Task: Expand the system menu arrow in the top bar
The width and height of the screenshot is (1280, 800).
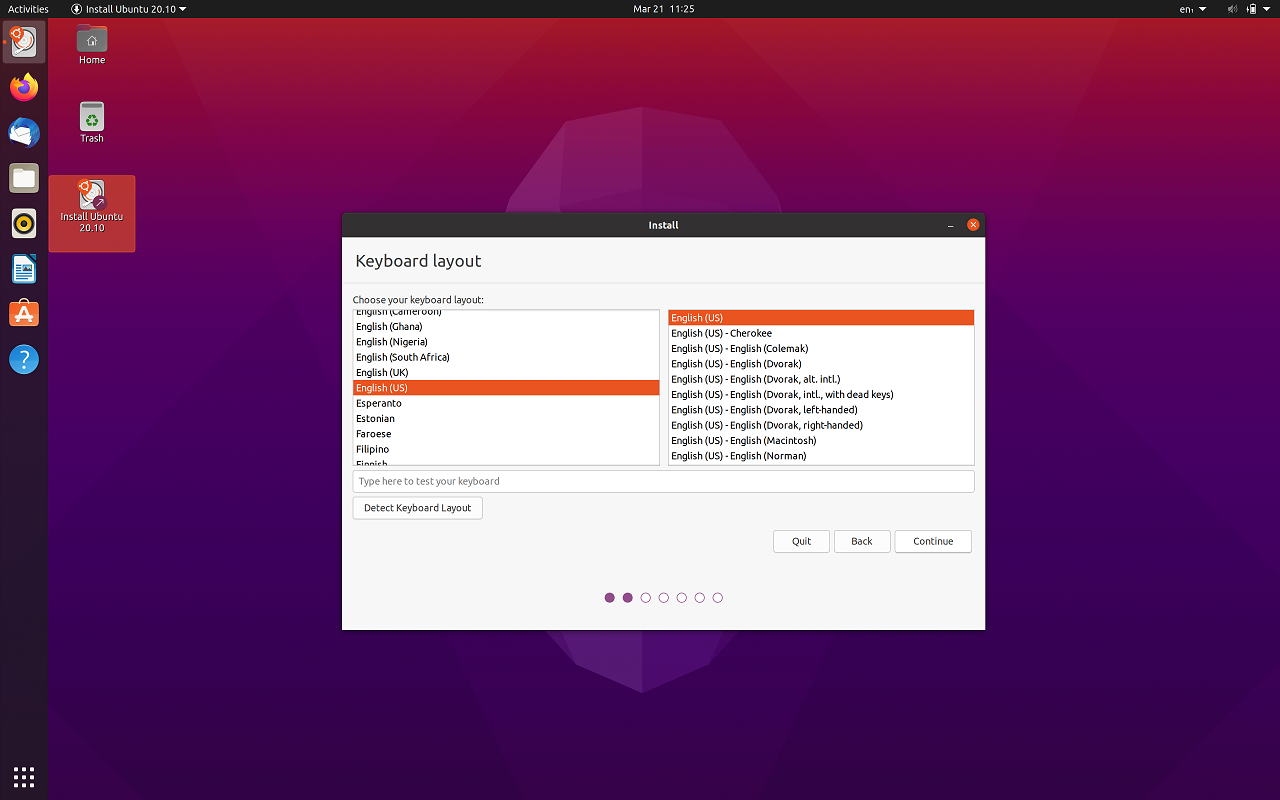Action: click(1268, 9)
